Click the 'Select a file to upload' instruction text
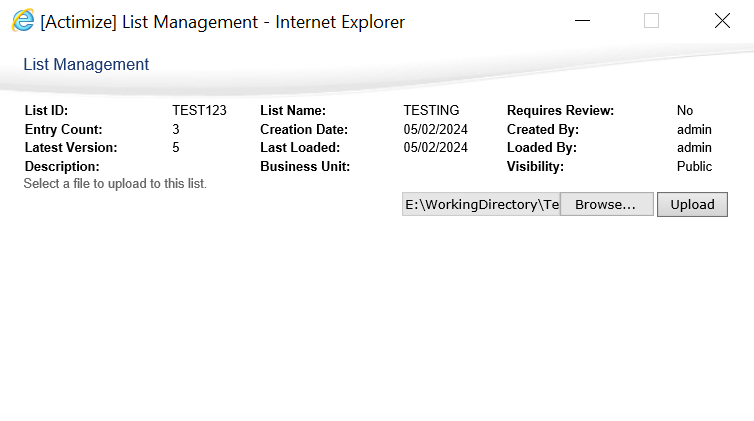The height and width of the screenshot is (421, 754). pyautogui.click(x=115, y=184)
